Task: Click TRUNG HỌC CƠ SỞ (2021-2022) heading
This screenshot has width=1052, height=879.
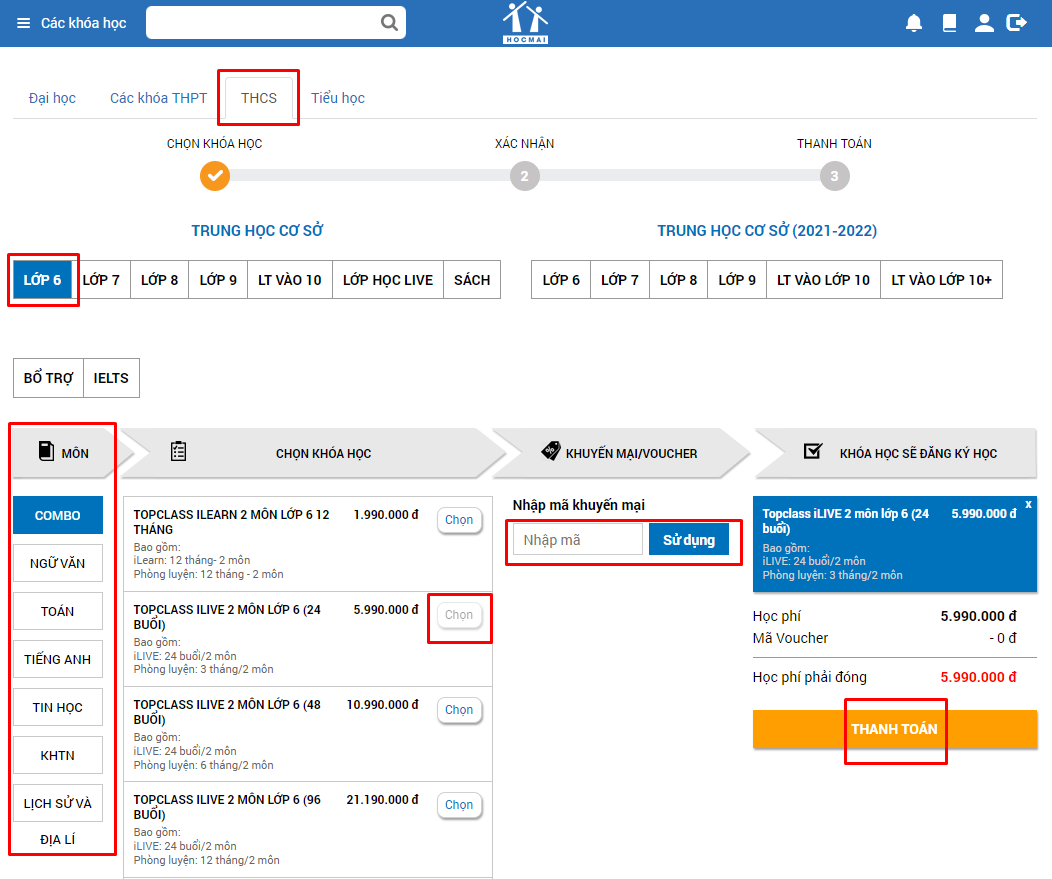Action: [767, 230]
